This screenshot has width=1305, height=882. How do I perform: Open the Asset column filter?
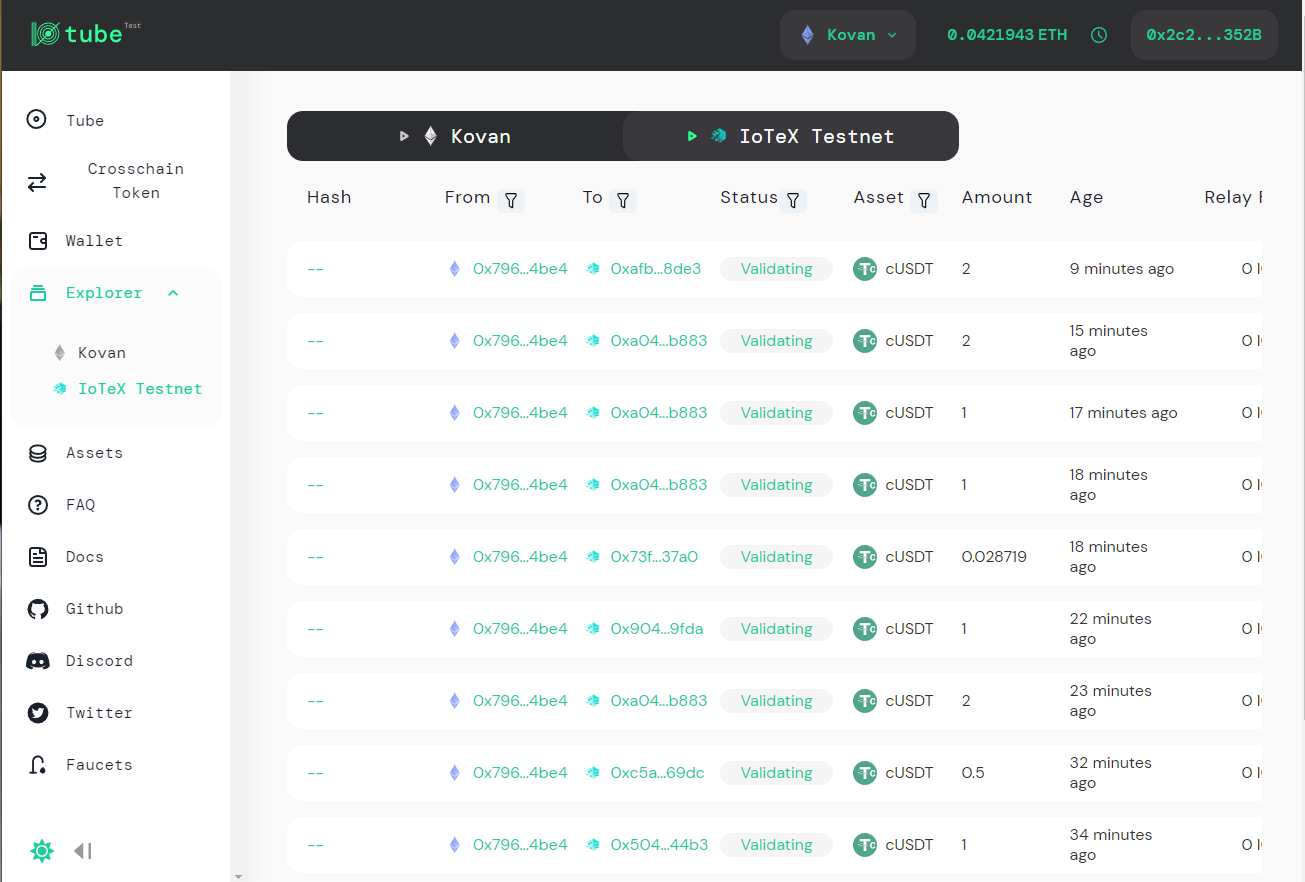pos(924,200)
